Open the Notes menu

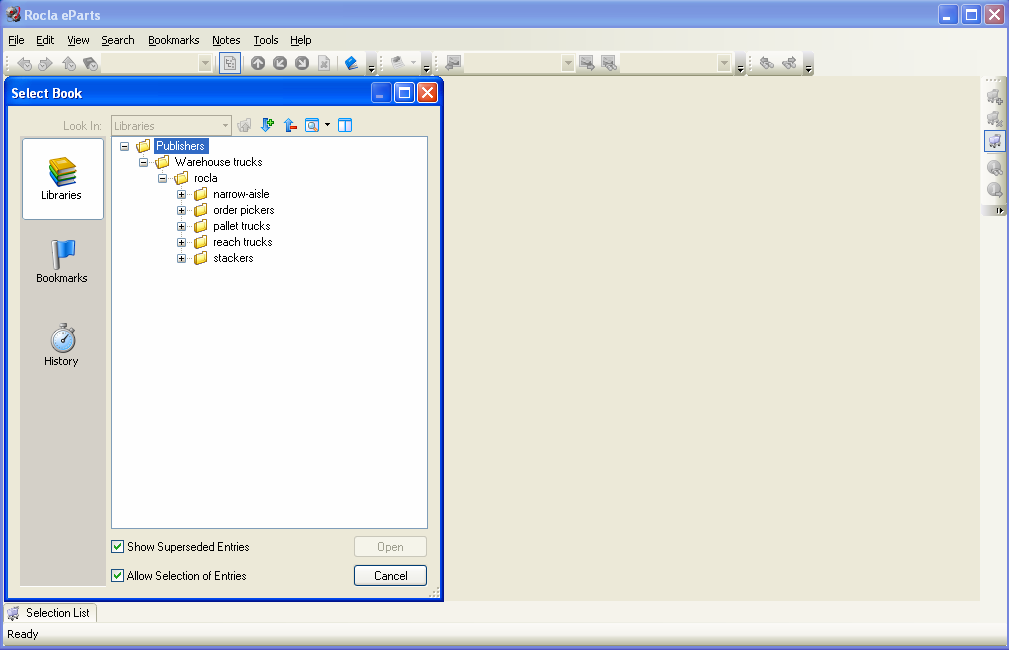(x=226, y=40)
